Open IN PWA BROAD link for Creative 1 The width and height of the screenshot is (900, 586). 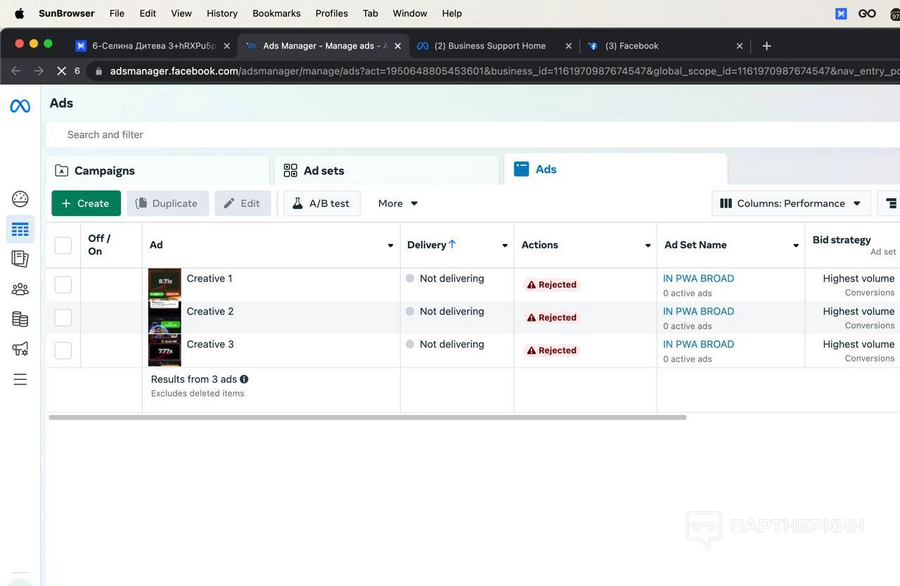698,278
